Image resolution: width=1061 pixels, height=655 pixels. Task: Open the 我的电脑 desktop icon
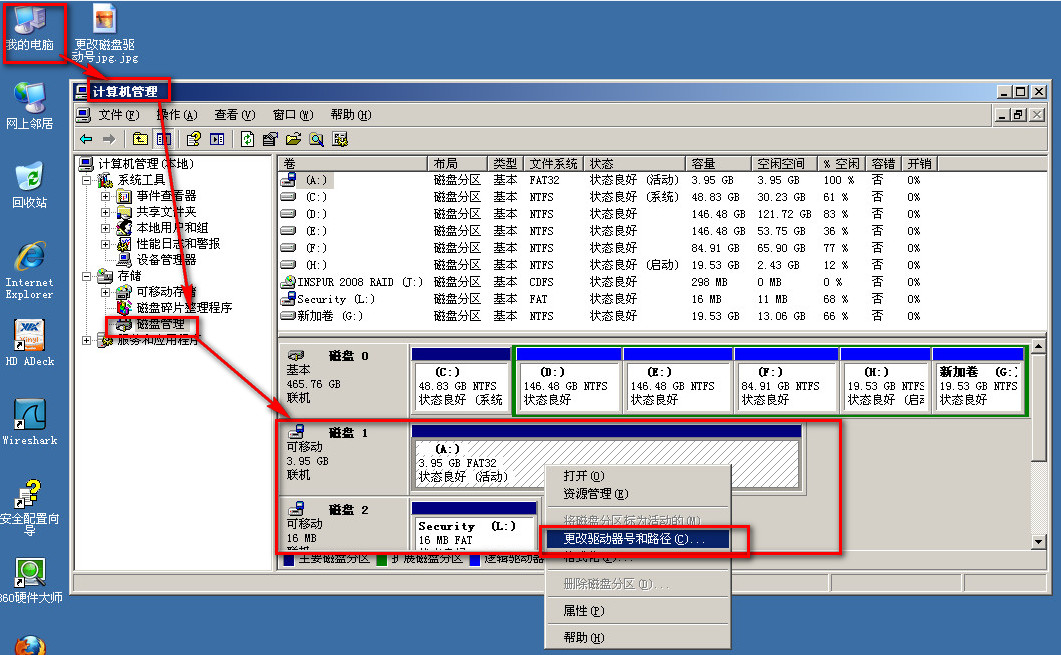pyautogui.click(x=29, y=30)
